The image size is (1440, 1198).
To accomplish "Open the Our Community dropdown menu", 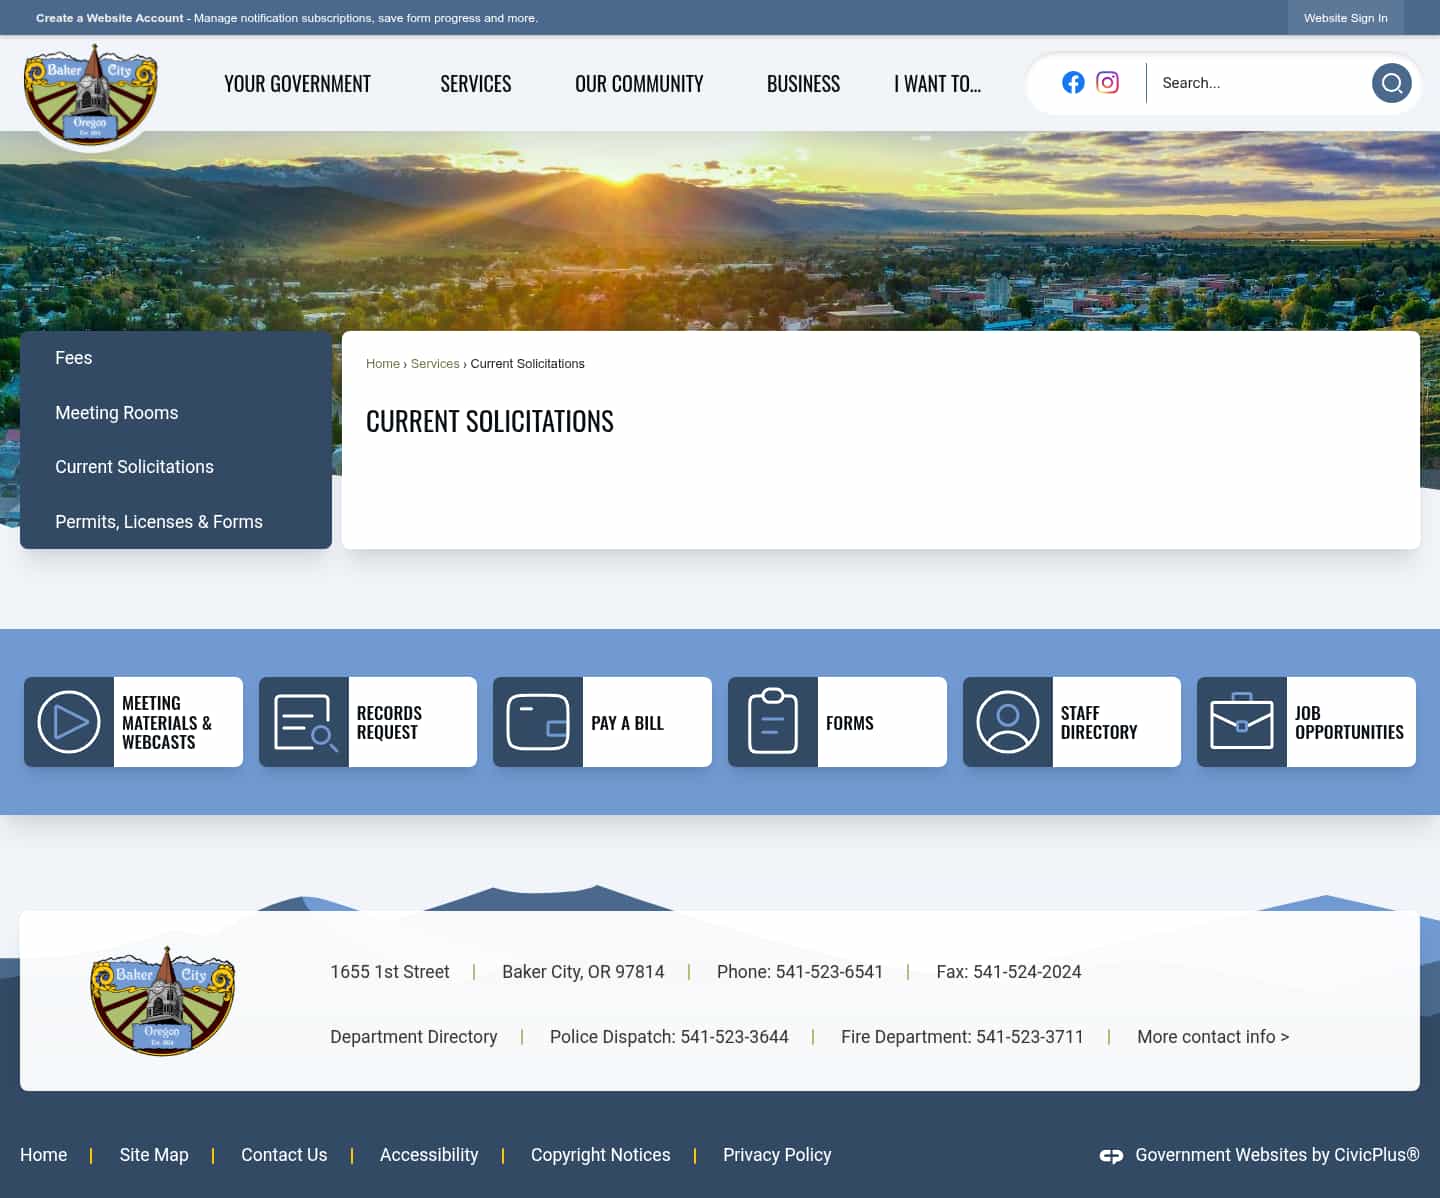I will point(639,84).
